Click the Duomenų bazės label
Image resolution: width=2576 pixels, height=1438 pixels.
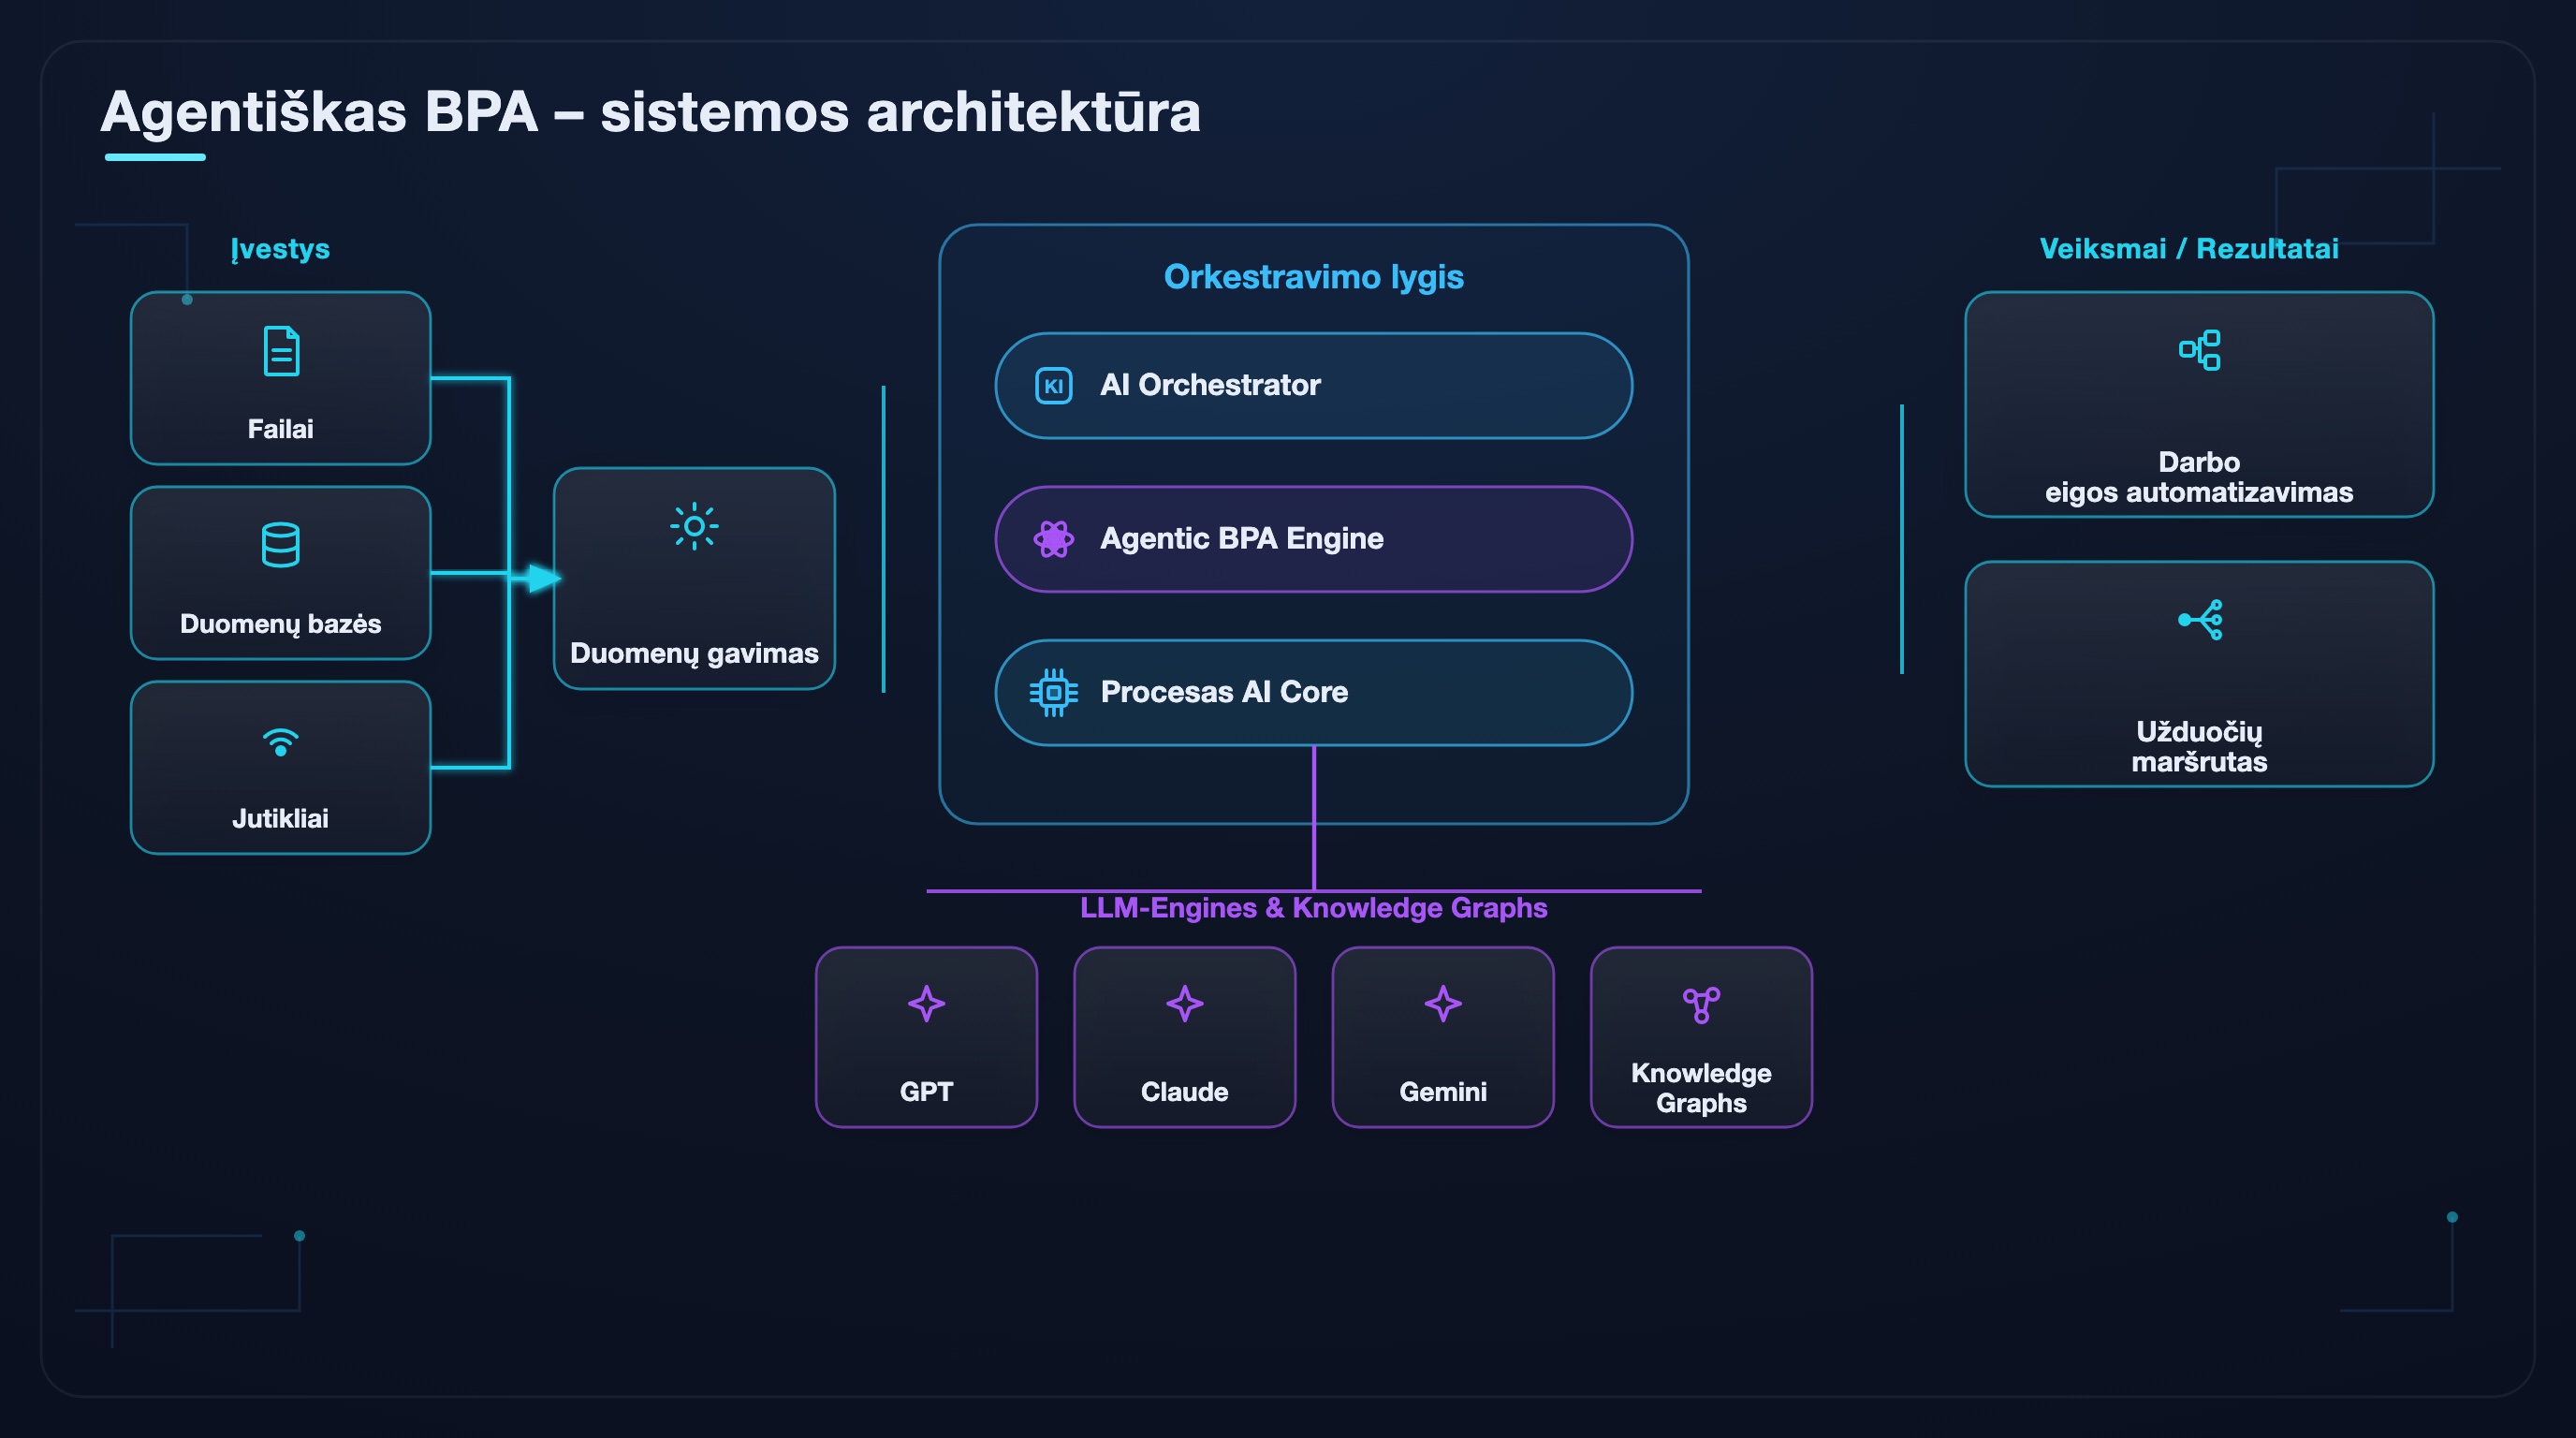click(280, 624)
